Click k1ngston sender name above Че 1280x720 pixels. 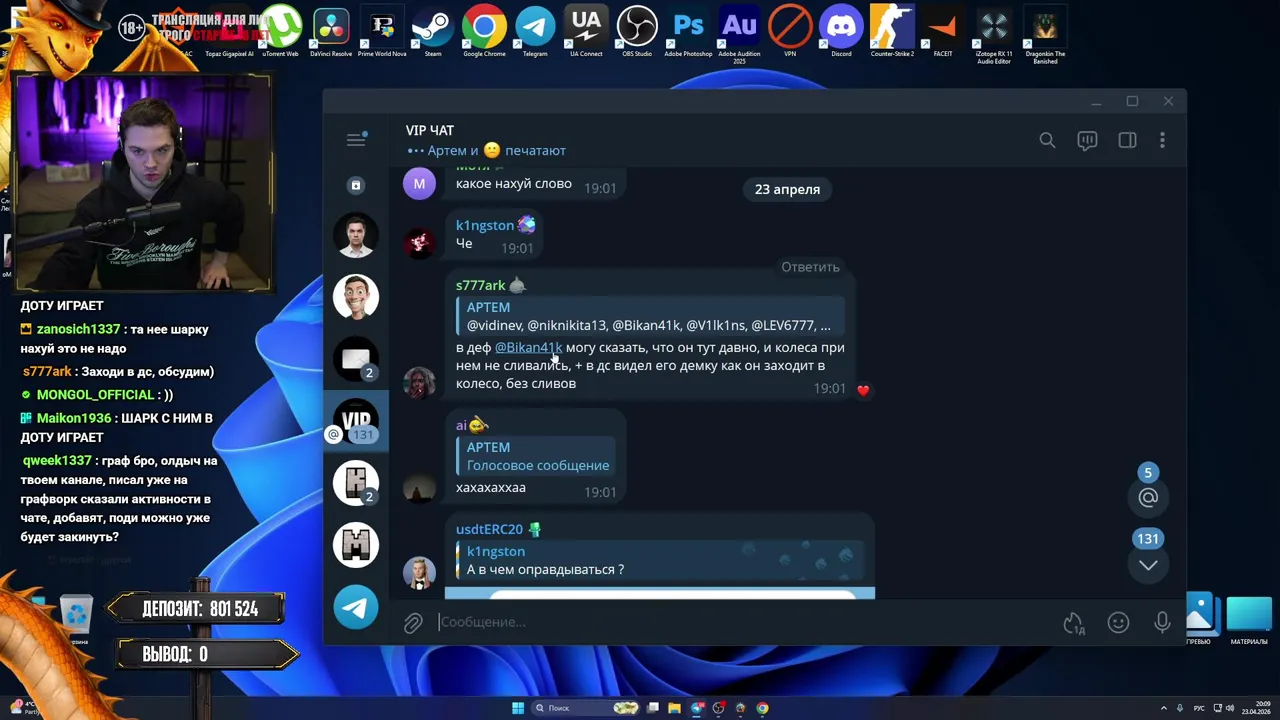(x=485, y=225)
